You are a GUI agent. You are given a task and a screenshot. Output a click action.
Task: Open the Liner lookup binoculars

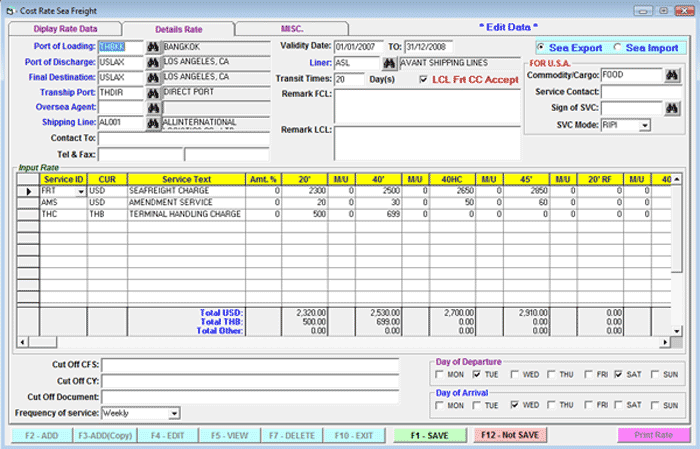click(389, 64)
